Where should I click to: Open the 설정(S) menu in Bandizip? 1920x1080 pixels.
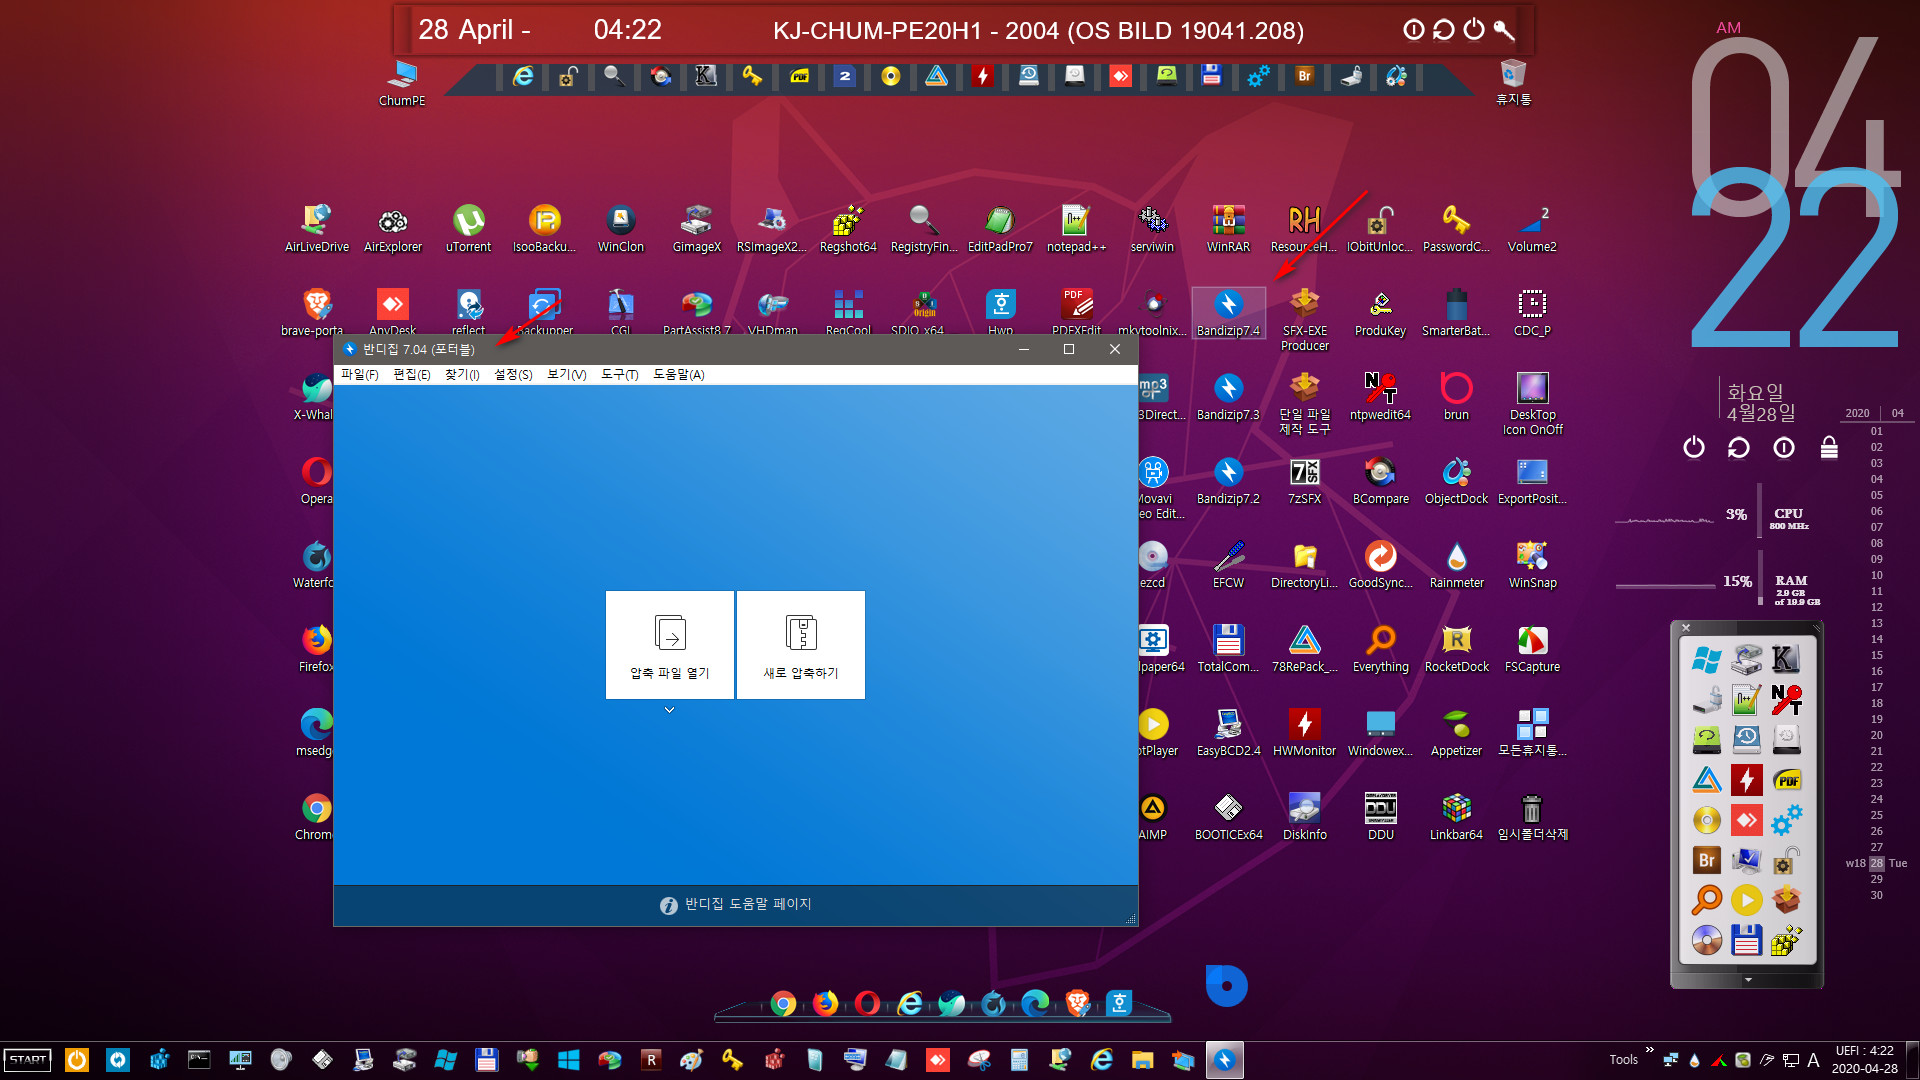coord(513,374)
